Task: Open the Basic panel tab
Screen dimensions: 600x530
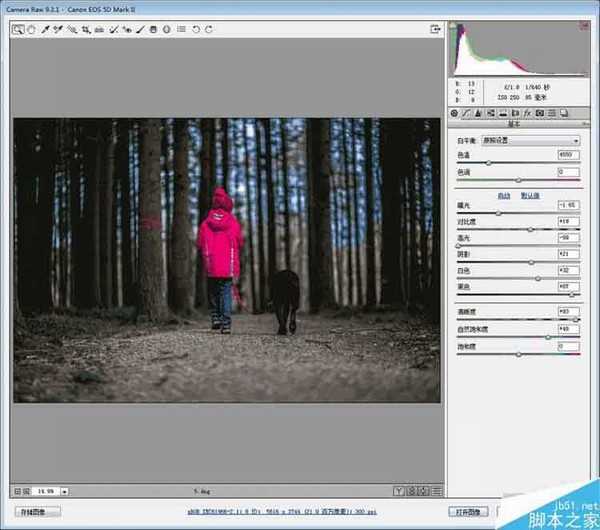Action: point(454,113)
